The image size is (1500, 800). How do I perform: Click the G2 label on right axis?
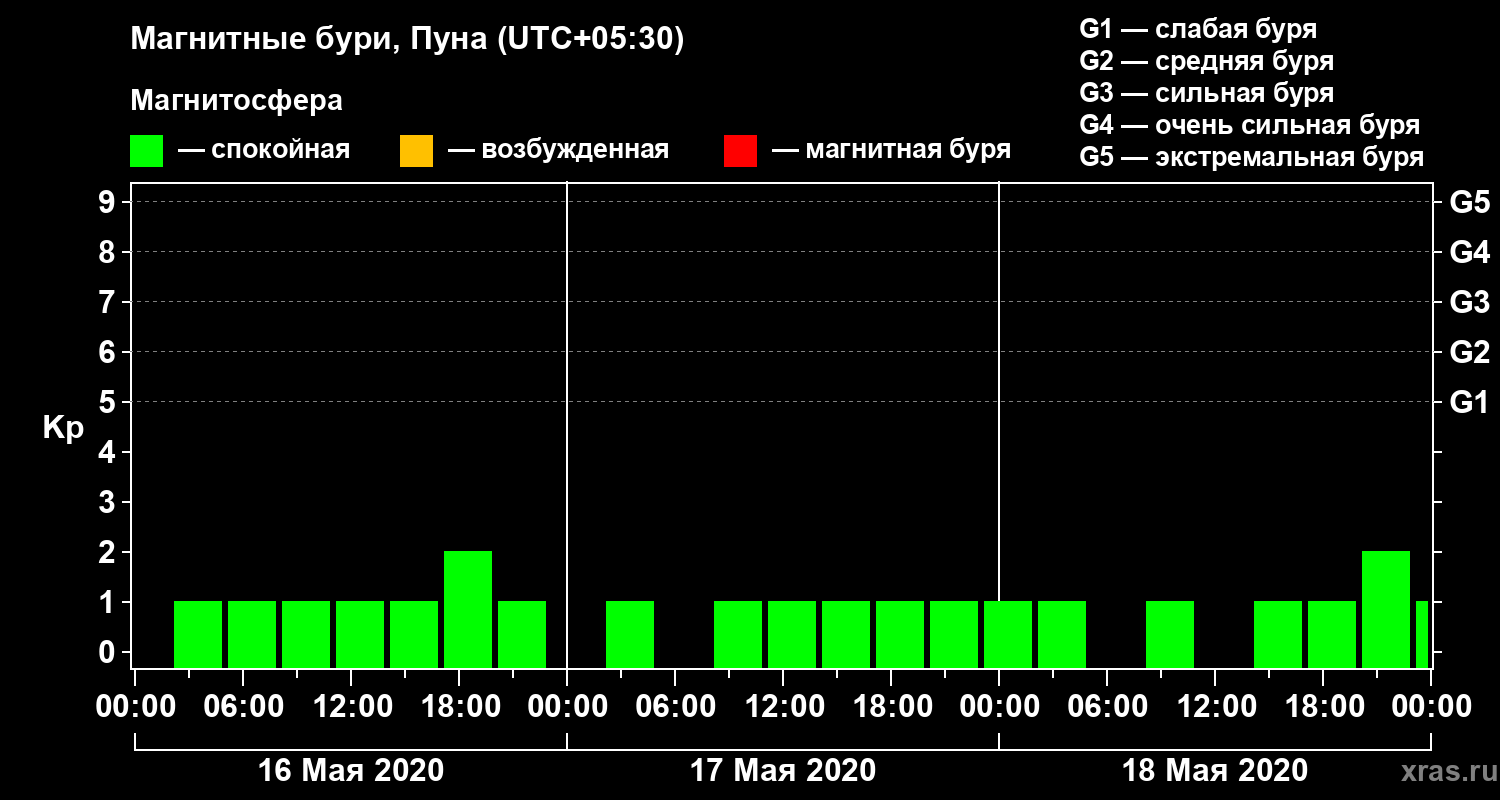click(1469, 352)
